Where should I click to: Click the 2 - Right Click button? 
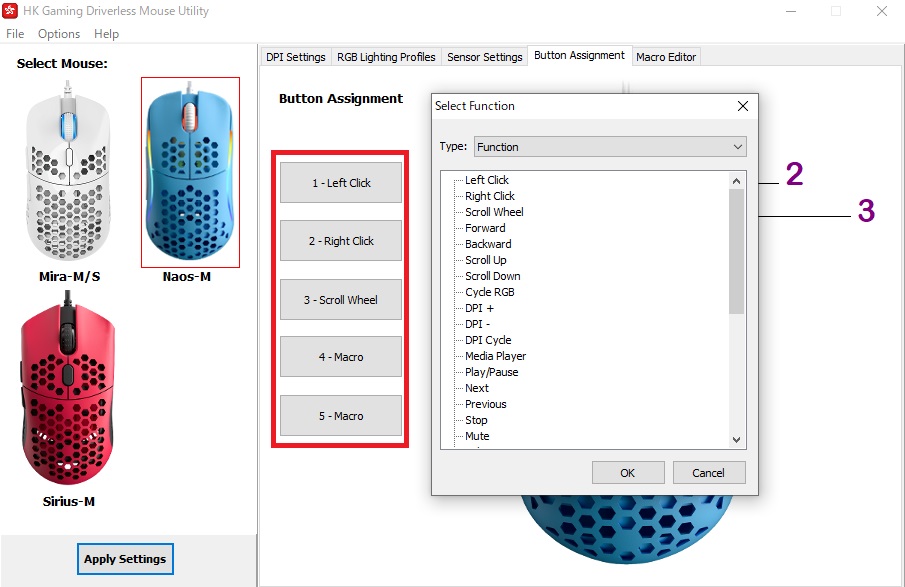pyautogui.click(x=341, y=241)
